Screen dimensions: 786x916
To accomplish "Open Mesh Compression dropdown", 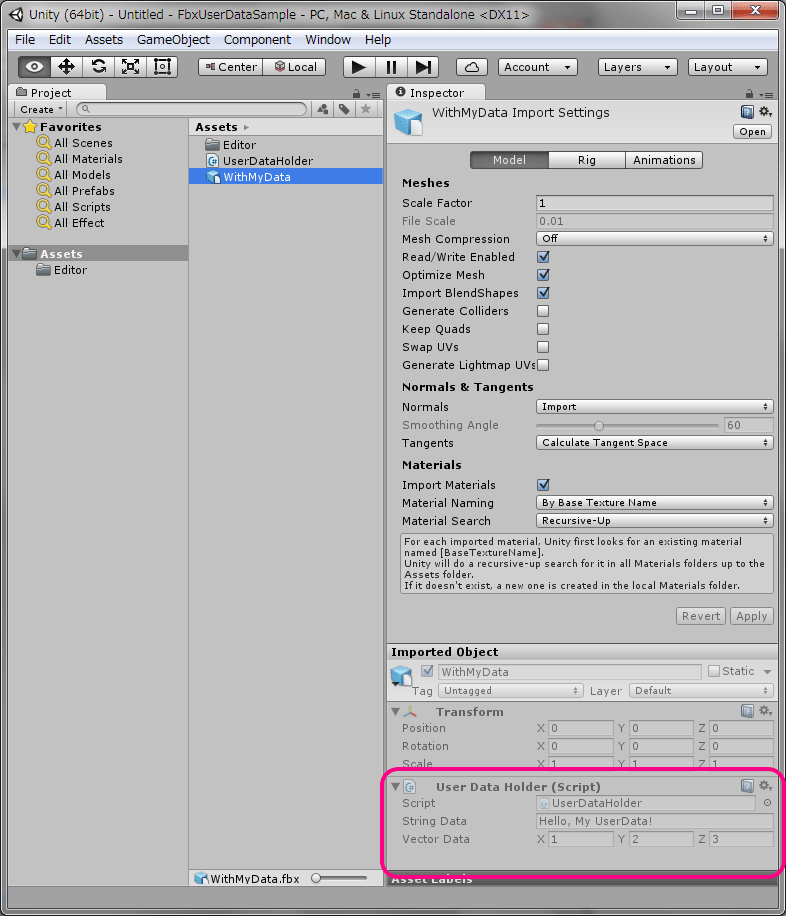I will coord(655,239).
